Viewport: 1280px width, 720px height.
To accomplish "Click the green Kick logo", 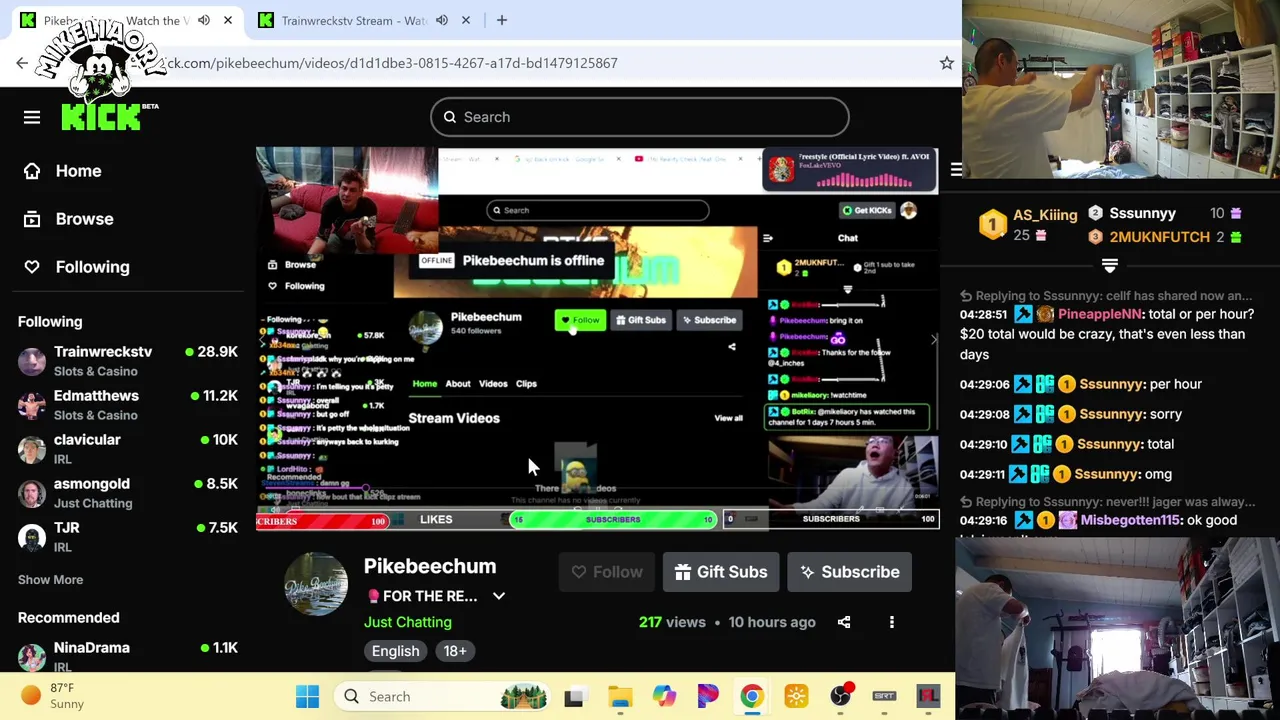I will 101,116.
